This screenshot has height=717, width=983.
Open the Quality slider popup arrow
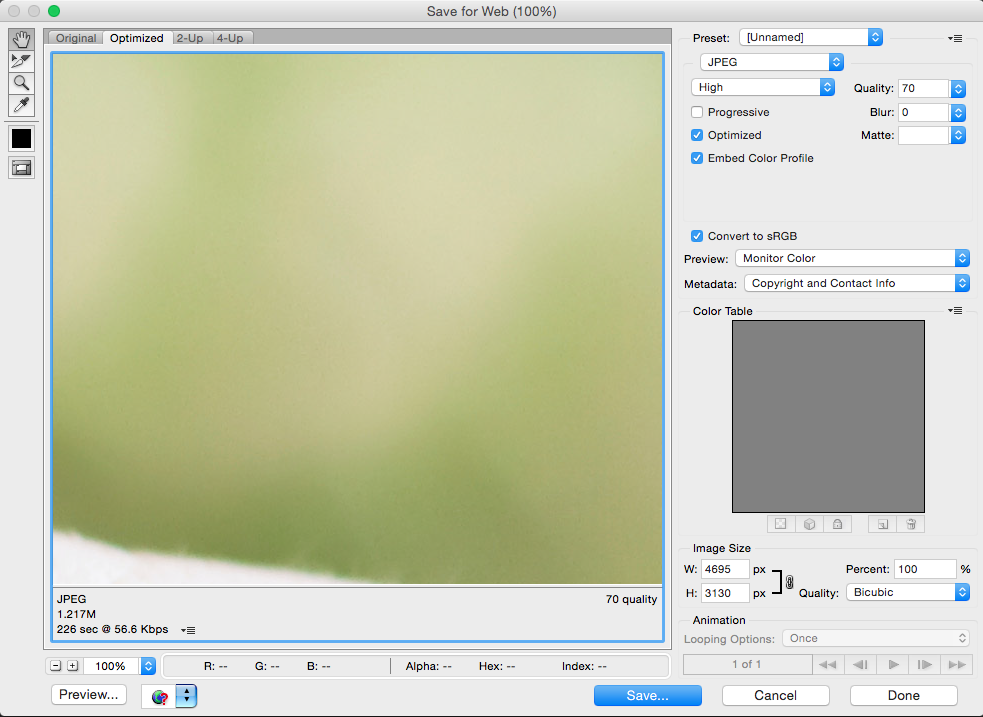click(958, 88)
